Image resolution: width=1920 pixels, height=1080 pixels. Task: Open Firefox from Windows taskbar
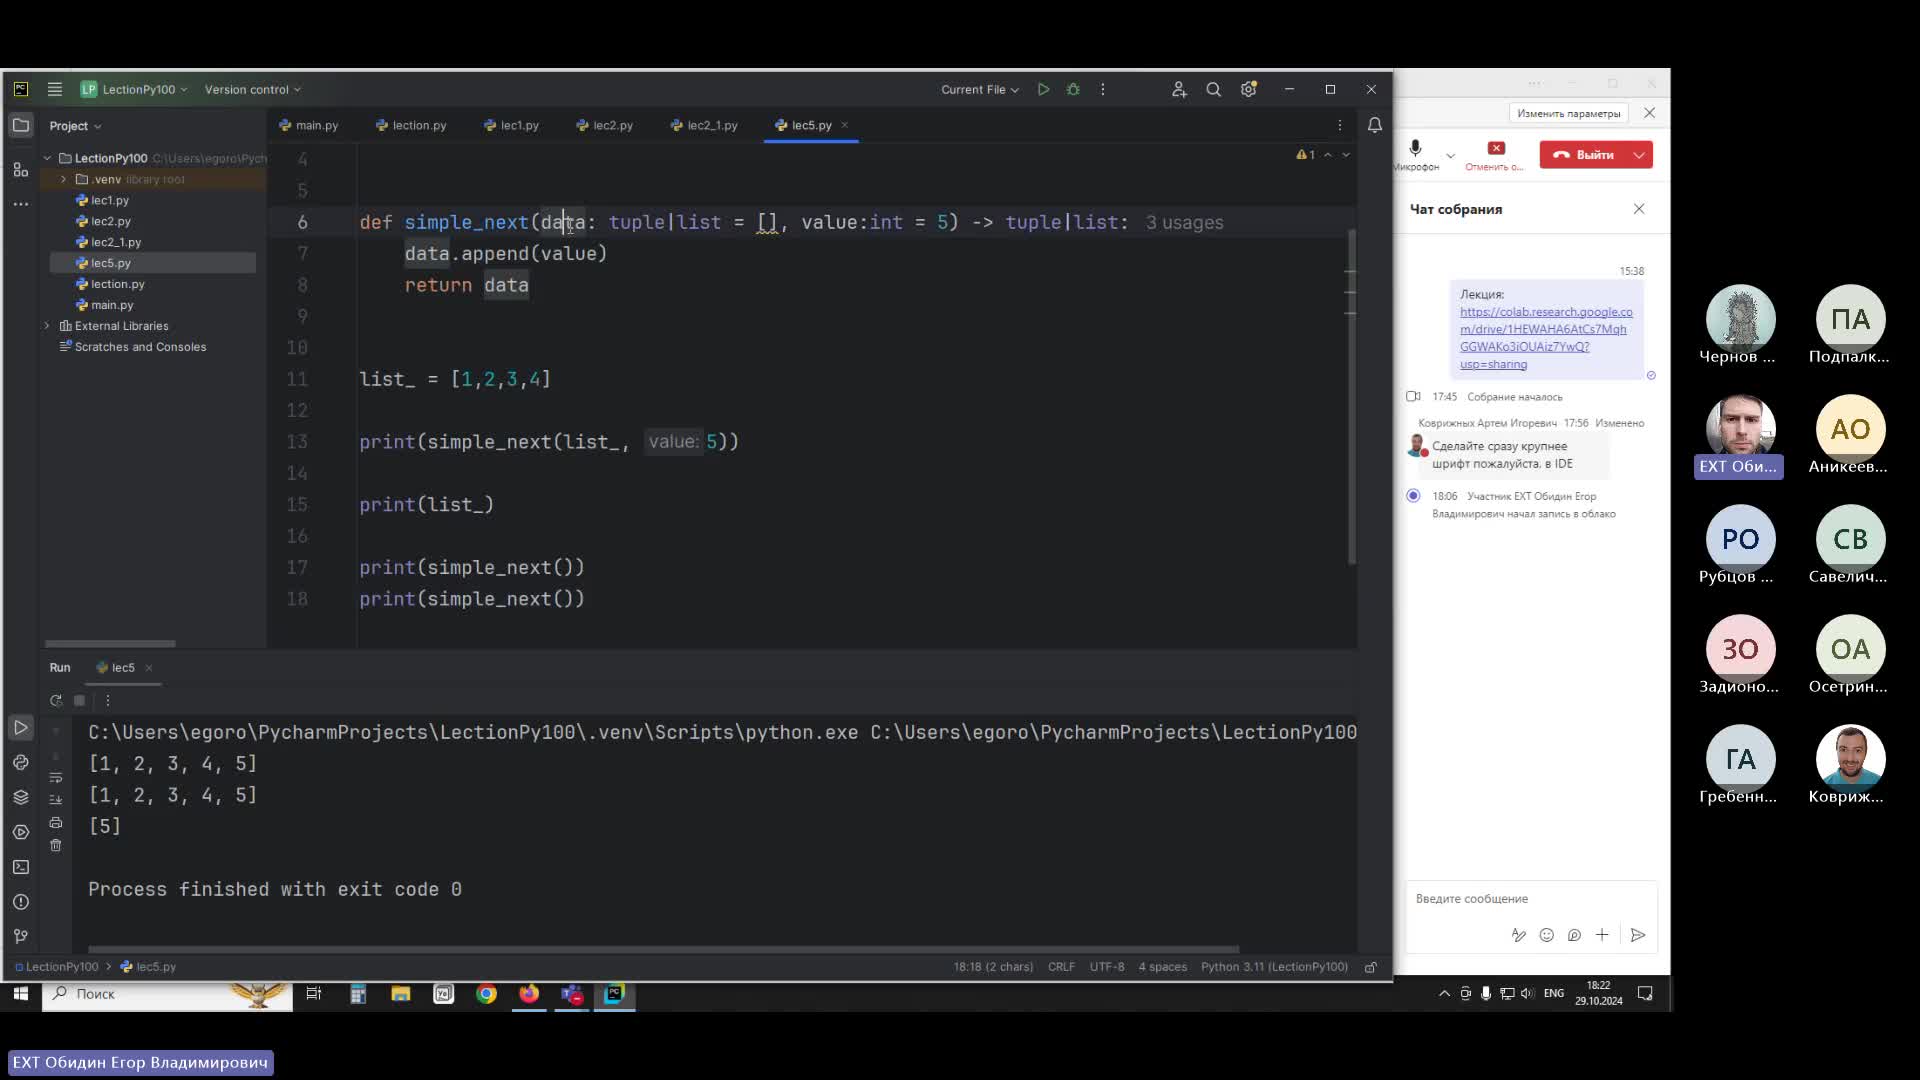point(529,994)
